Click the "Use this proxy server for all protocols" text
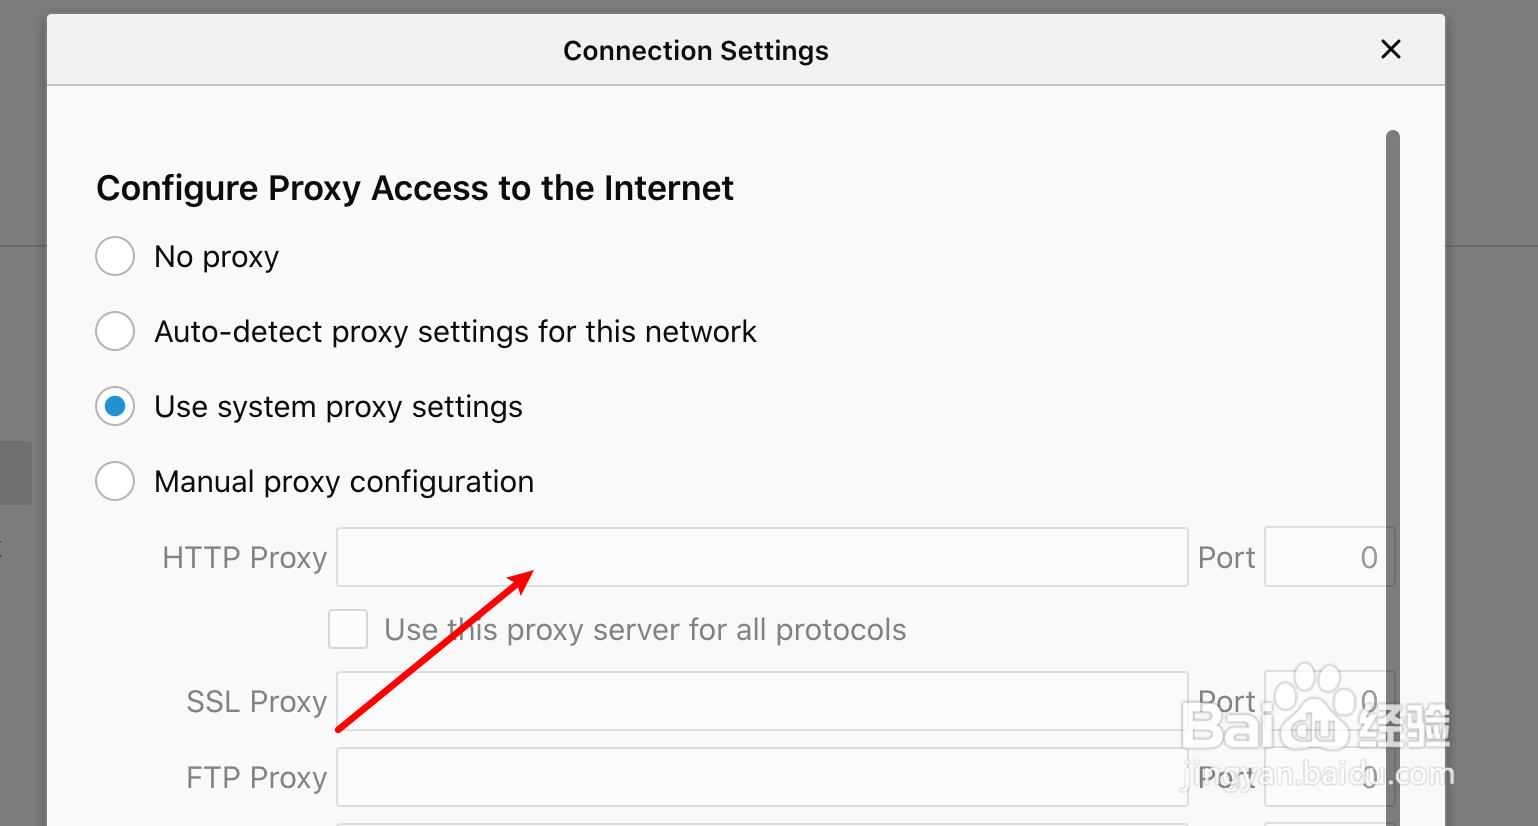Image resolution: width=1538 pixels, height=826 pixels. [x=645, y=630]
